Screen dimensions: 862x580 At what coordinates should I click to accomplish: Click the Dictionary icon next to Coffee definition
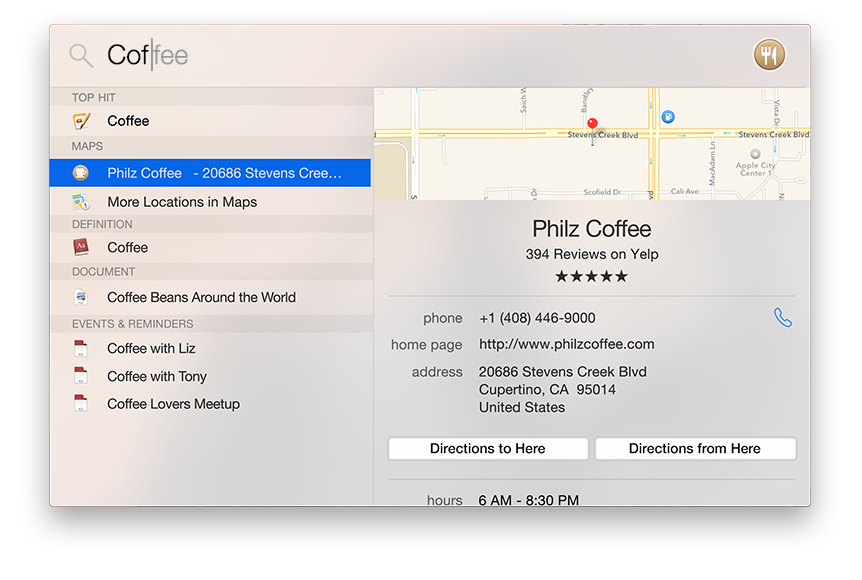click(x=81, y=247)
